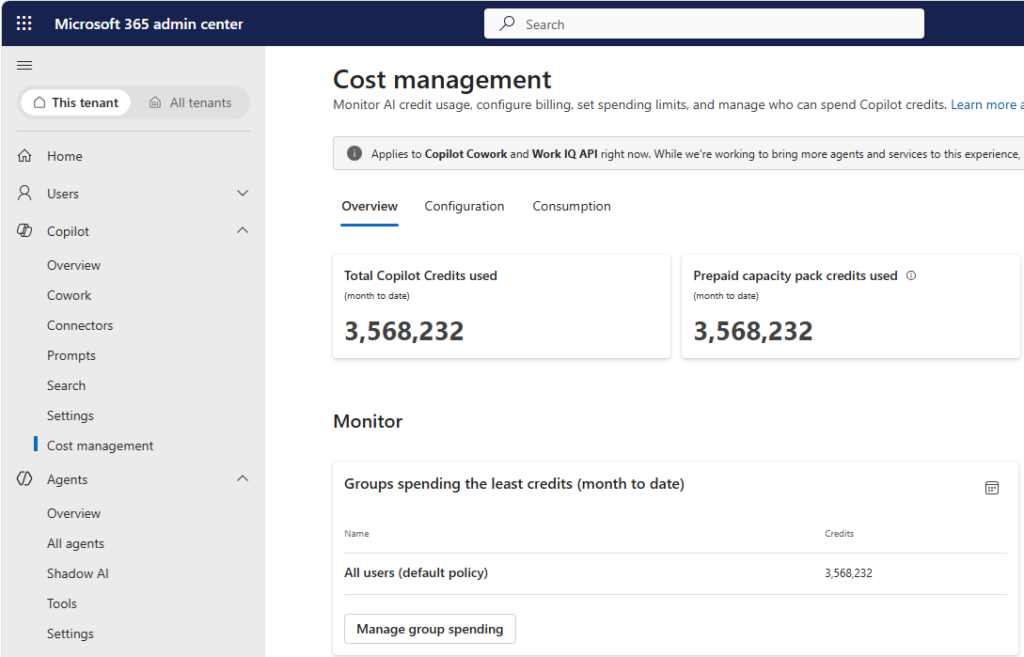The width and height of the screenshot is (1024, 657).
Task: Click info icon next to Prepaid capacity pack
Action: [x=911, y=276]
